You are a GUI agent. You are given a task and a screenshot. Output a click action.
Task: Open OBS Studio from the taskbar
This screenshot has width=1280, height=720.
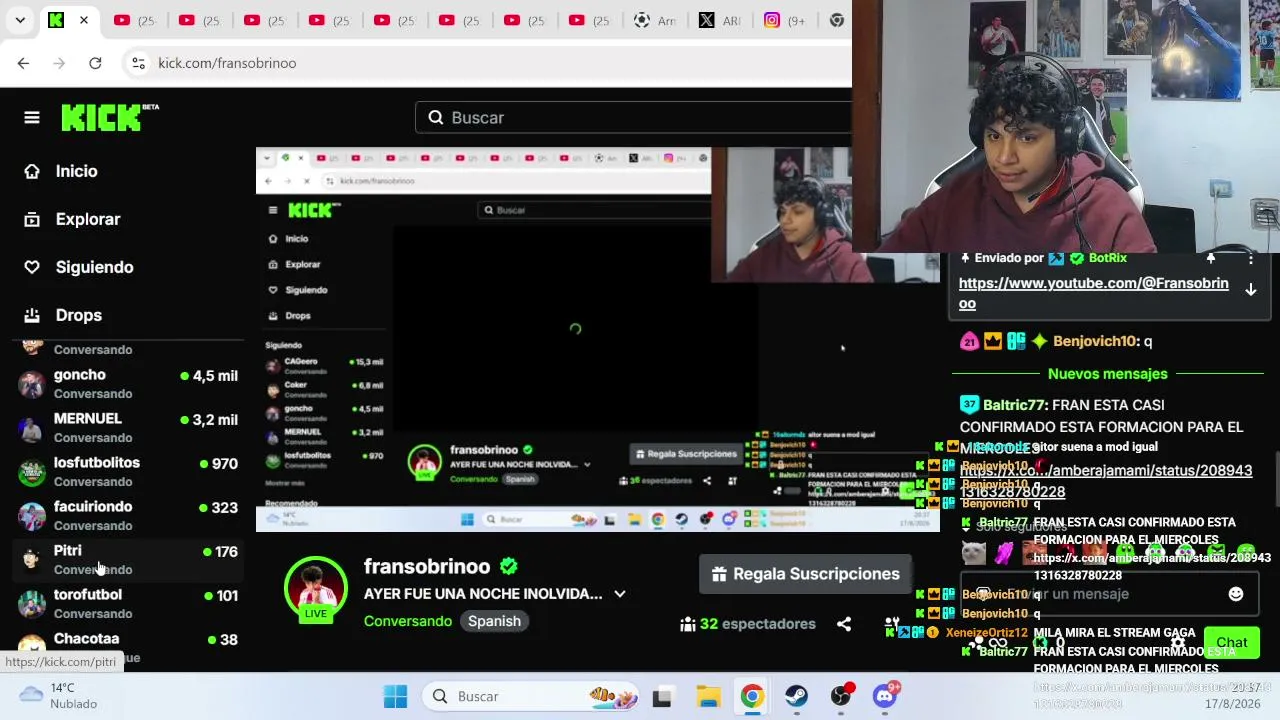click(841, 696)
